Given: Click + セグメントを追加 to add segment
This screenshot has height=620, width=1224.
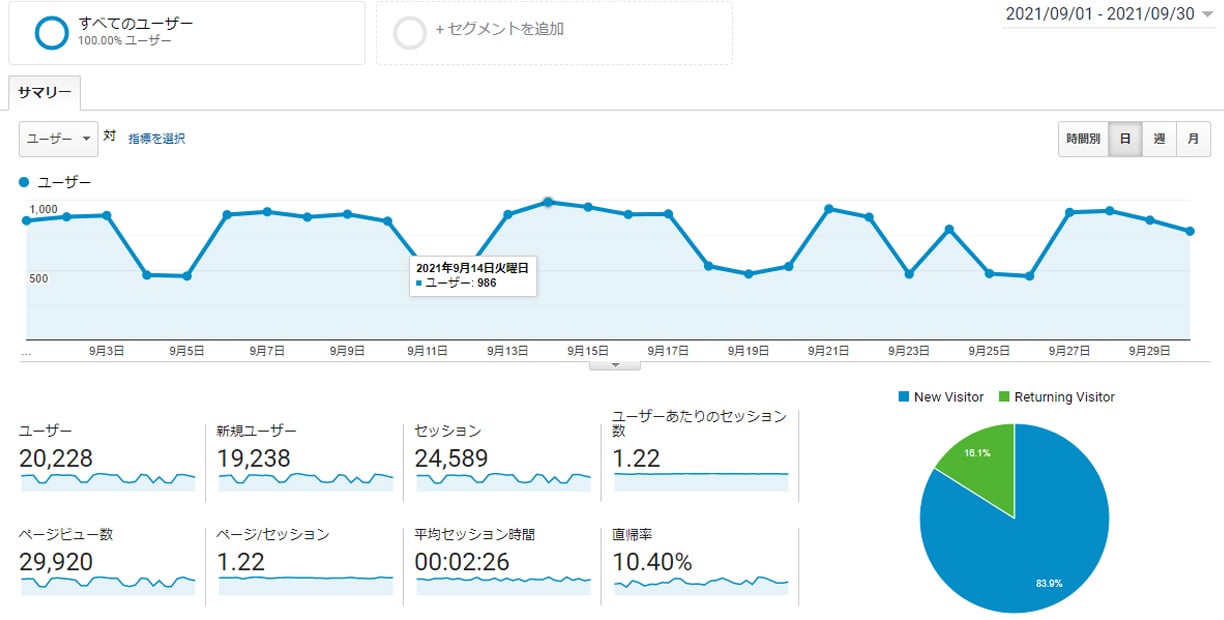Looking at the screenshot, I should pos(499,30).
